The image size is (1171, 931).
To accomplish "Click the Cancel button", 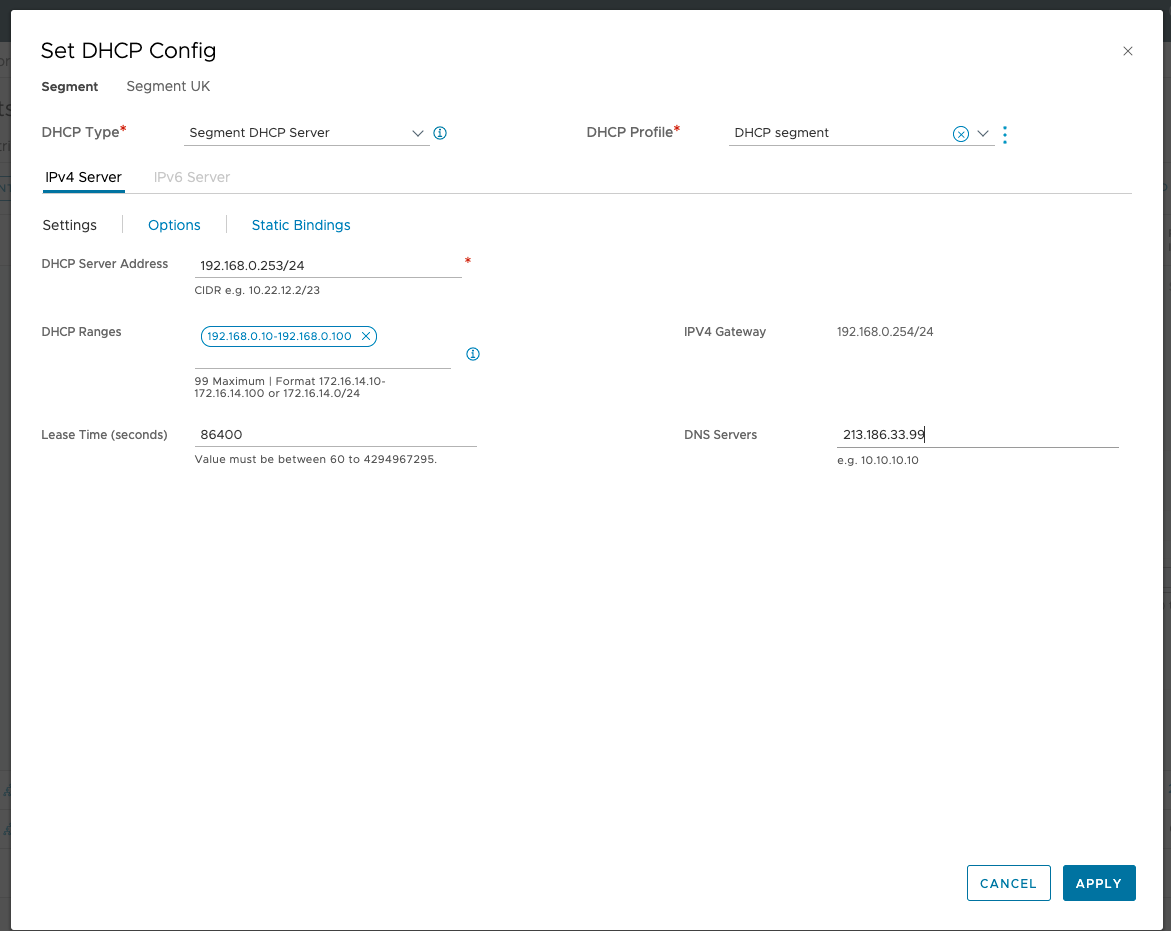I will (x=1008, y=883).
